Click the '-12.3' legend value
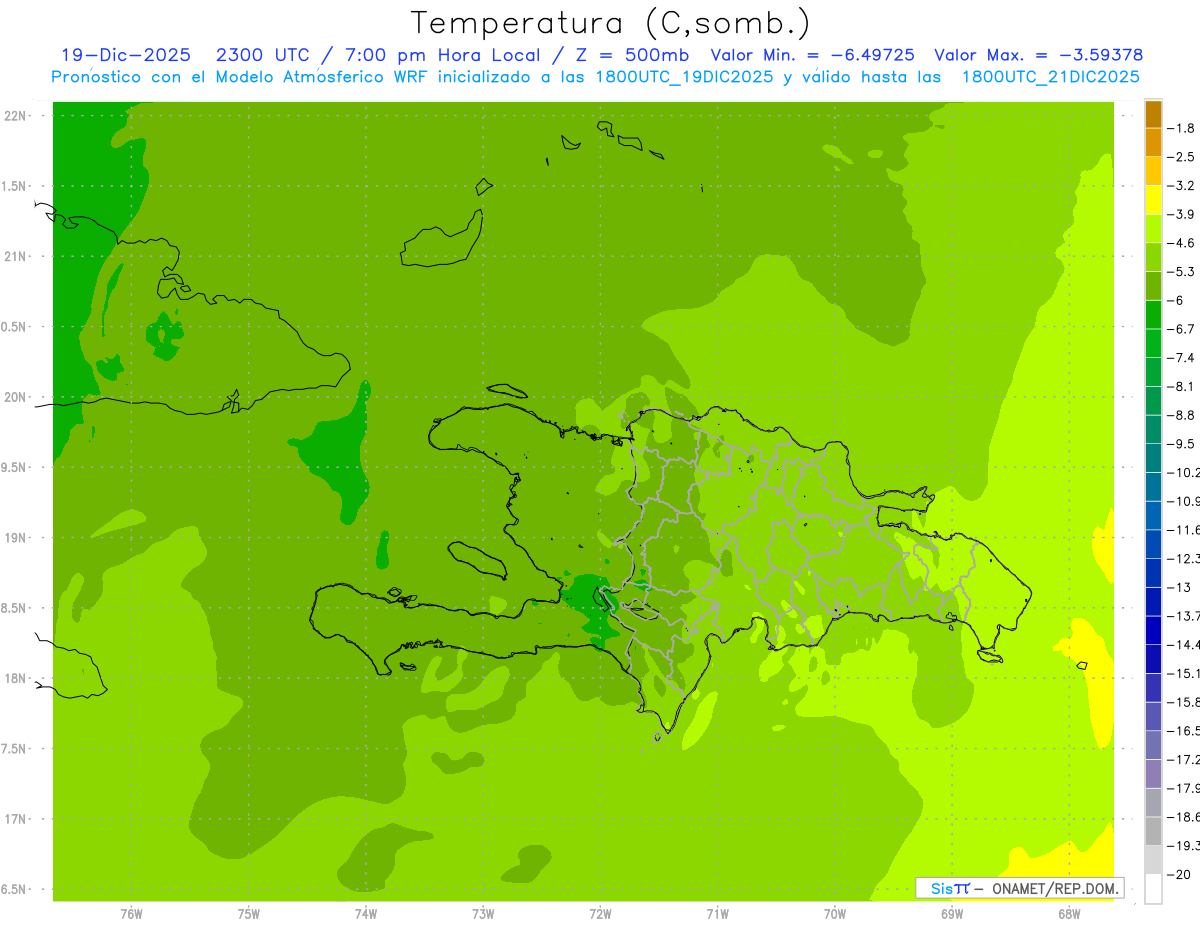 [x=1183, y=558]
